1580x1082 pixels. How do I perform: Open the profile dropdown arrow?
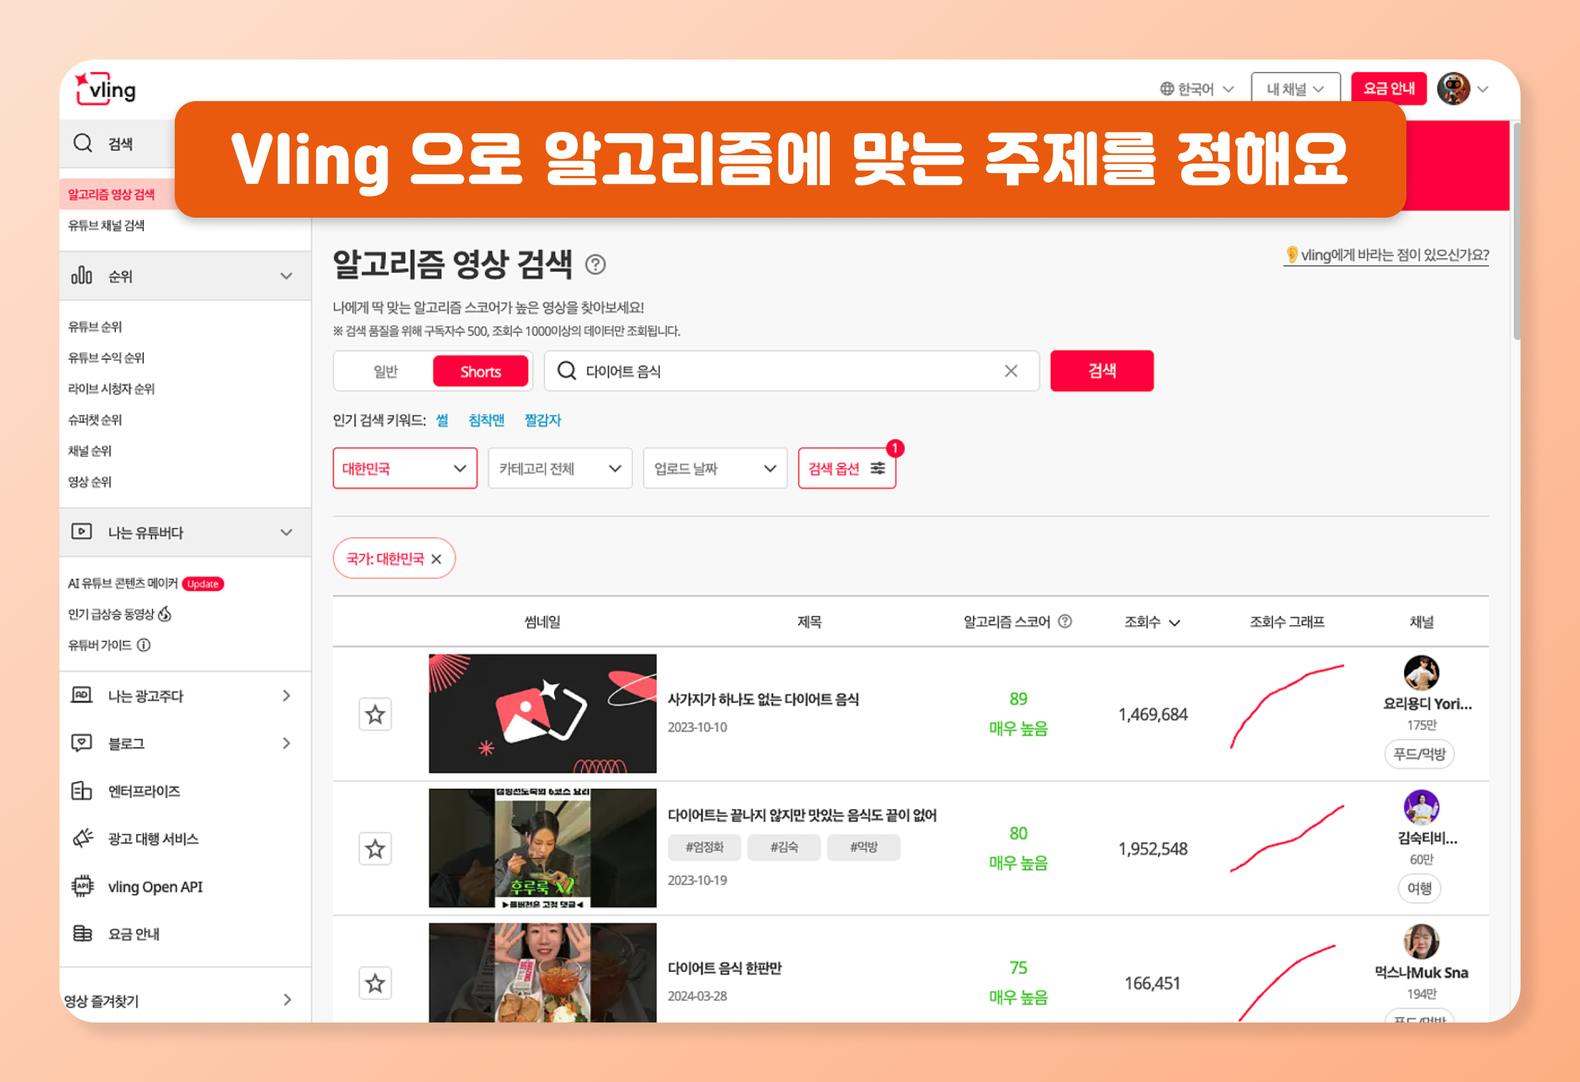pos(1483,89)
